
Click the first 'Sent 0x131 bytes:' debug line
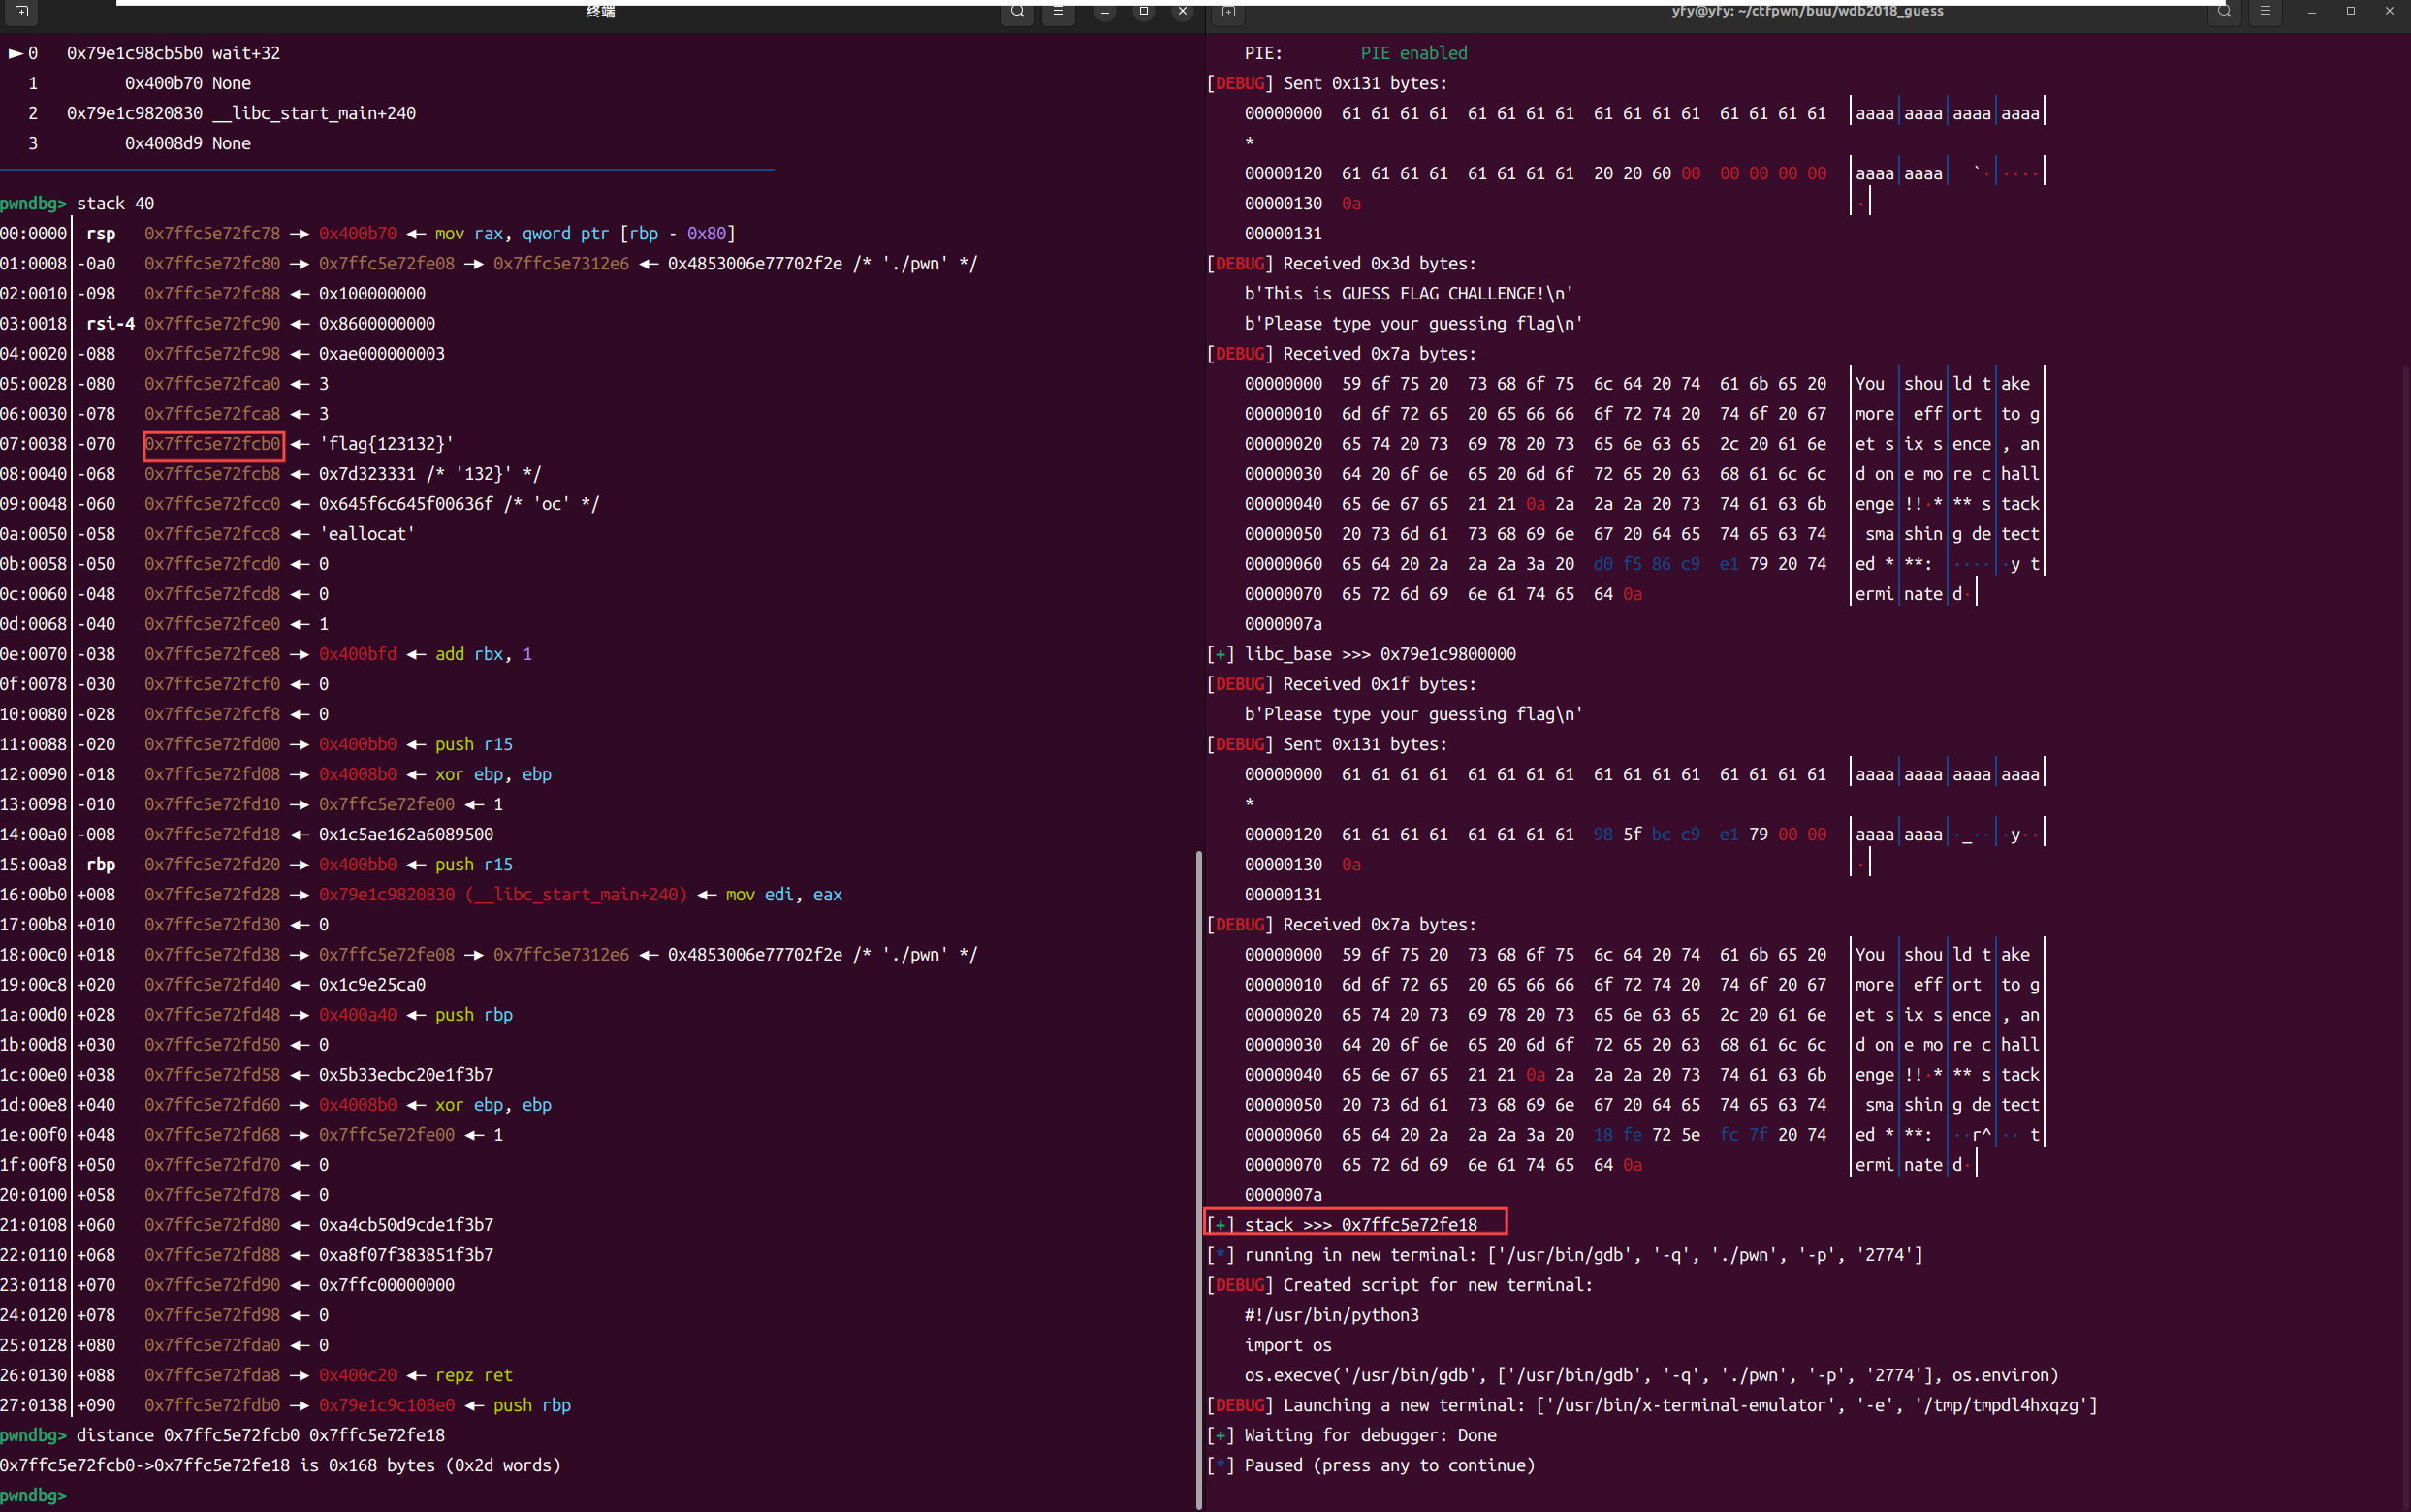(x=1327, y=83)
